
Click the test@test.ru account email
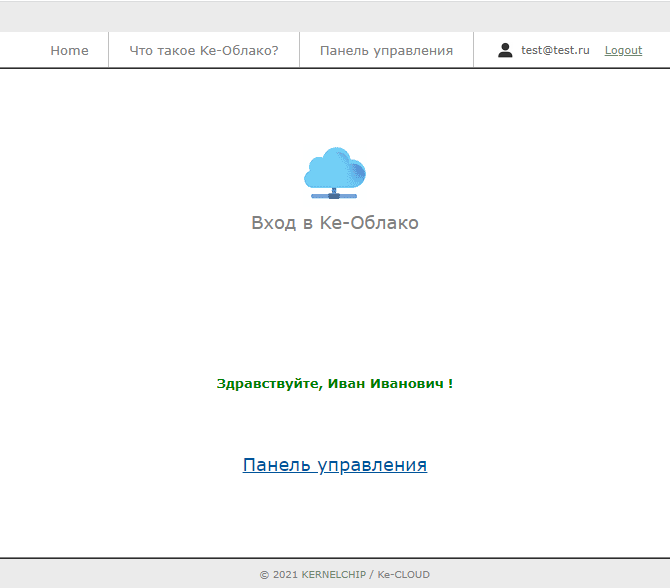[555, 50]
